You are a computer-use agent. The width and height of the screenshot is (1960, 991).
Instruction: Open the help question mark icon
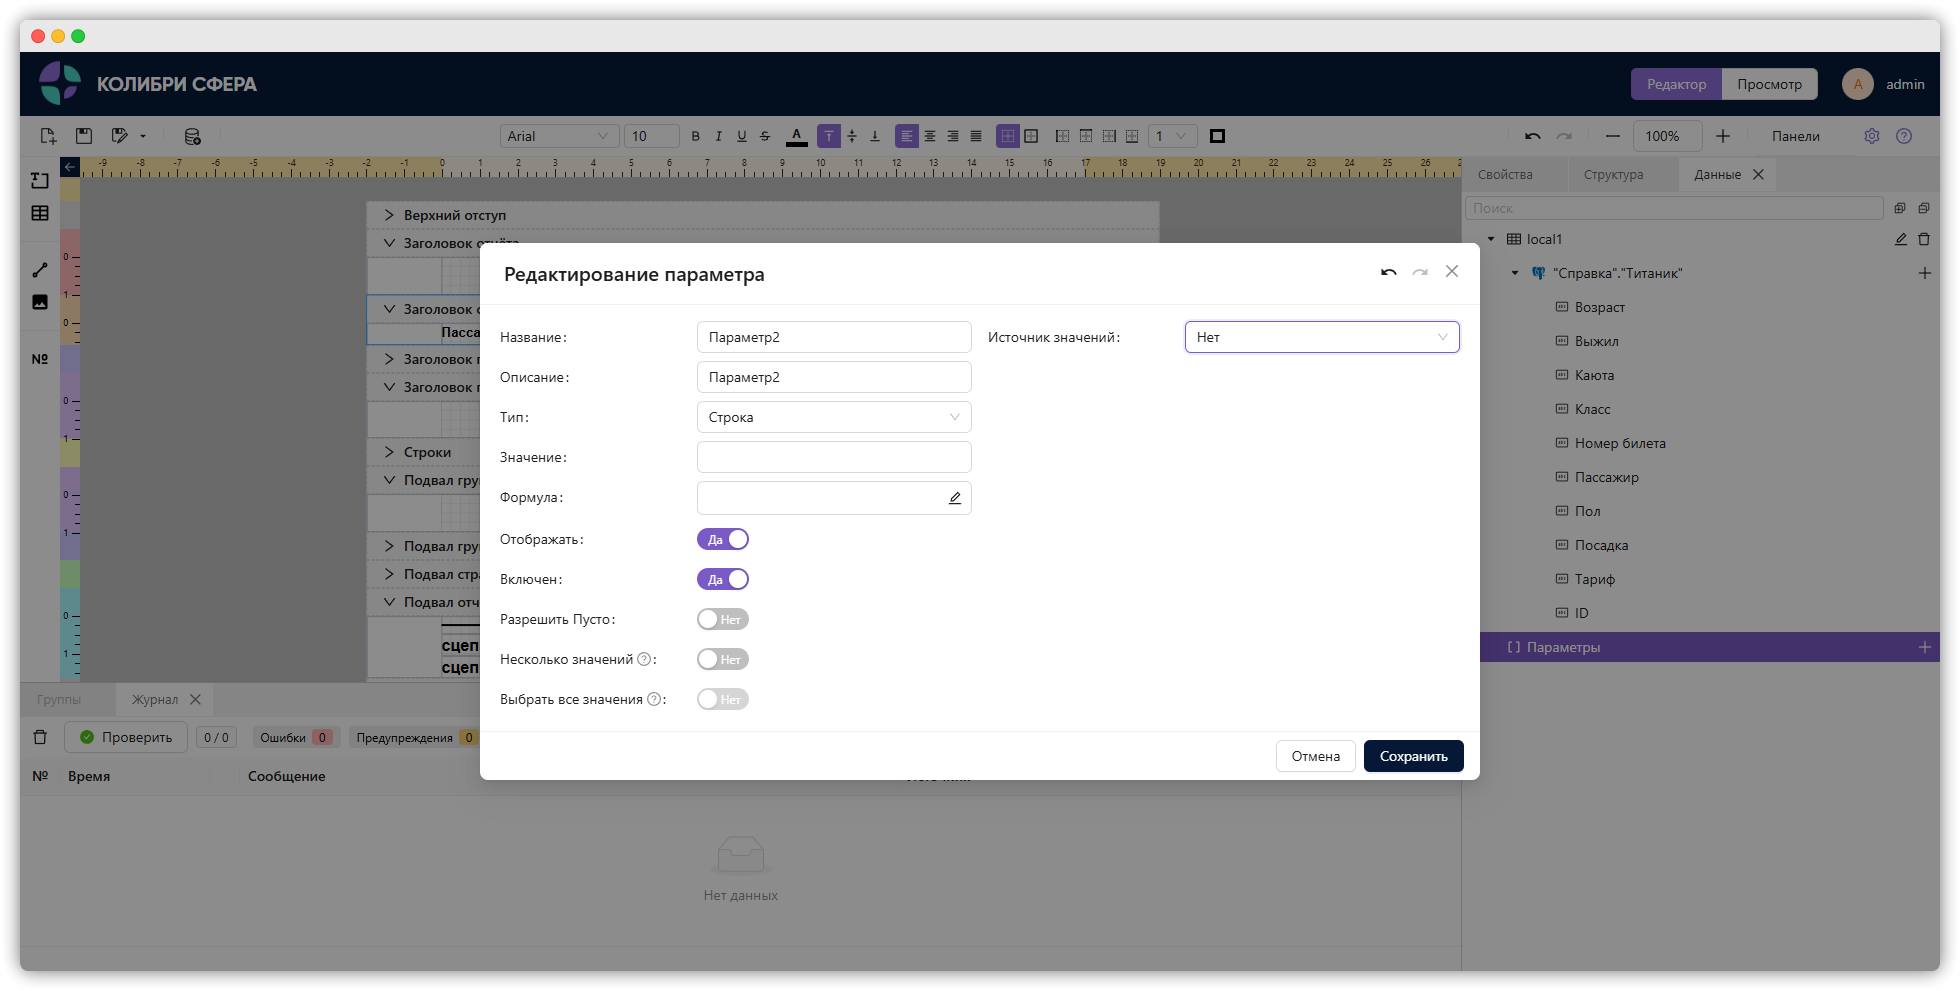point(1904,136)
